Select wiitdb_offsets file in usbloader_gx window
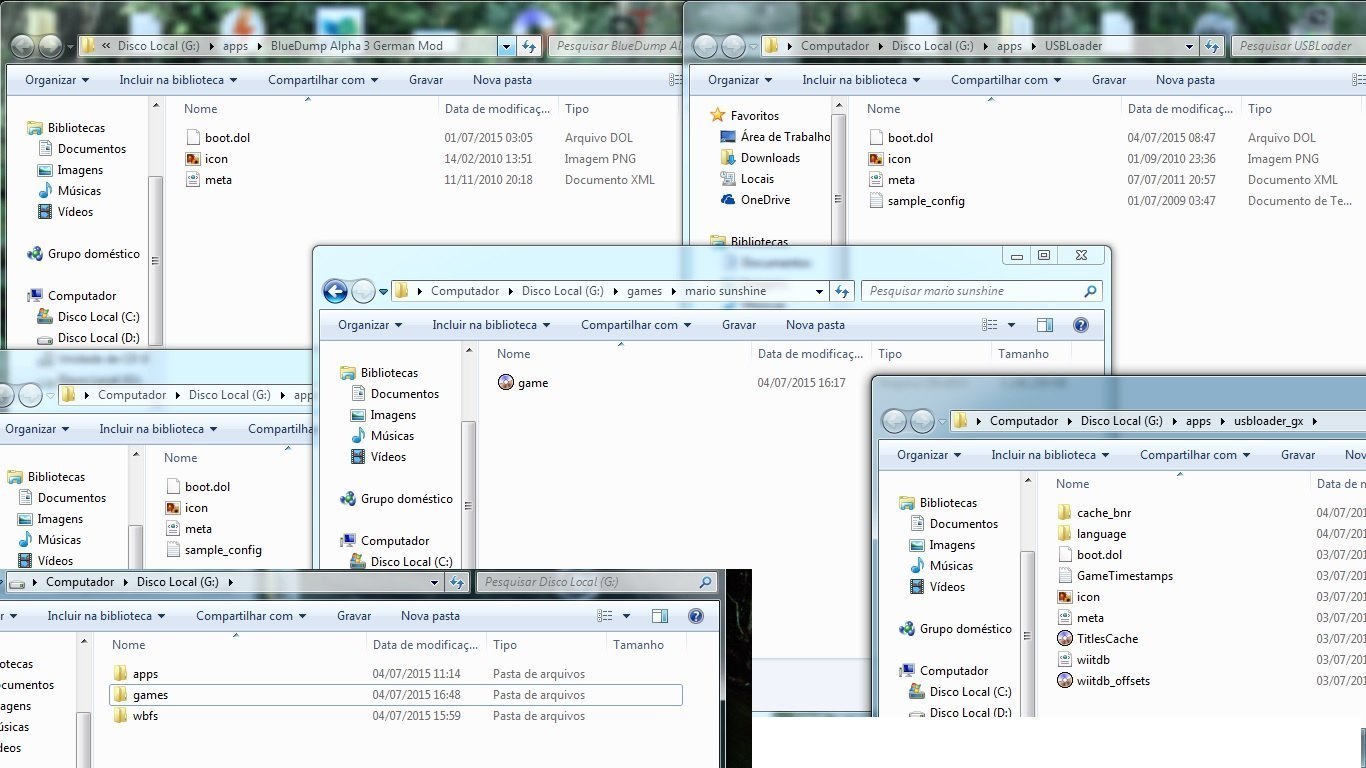1366x768 pixels. pos(1103,681)
